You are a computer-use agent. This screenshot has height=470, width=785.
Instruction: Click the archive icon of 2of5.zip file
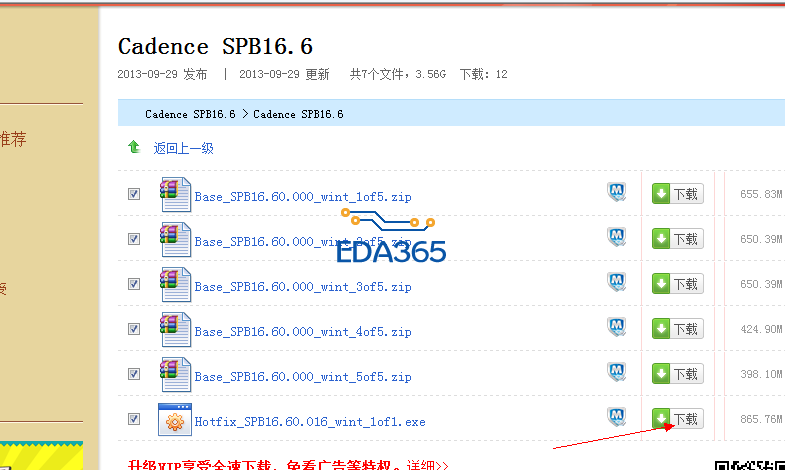click(x=175, y=239)
